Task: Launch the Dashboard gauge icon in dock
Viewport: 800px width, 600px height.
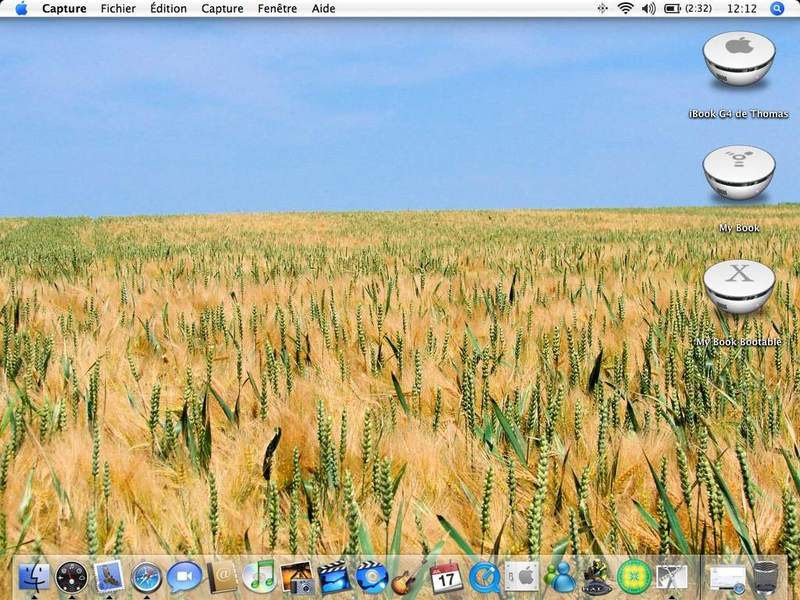Action: 71,577
